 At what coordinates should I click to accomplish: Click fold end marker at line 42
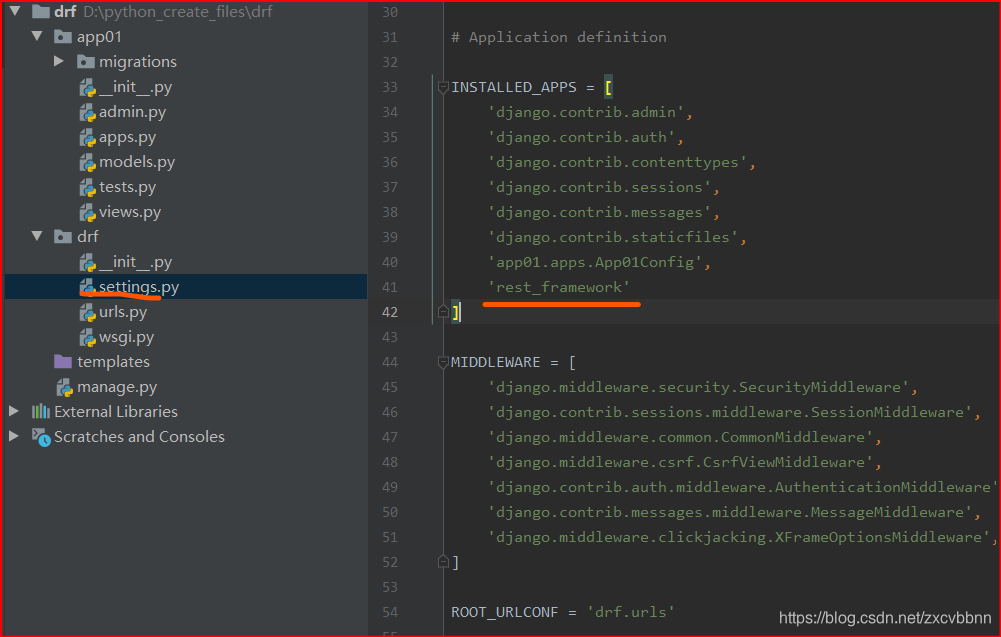(x=443, y=311)
